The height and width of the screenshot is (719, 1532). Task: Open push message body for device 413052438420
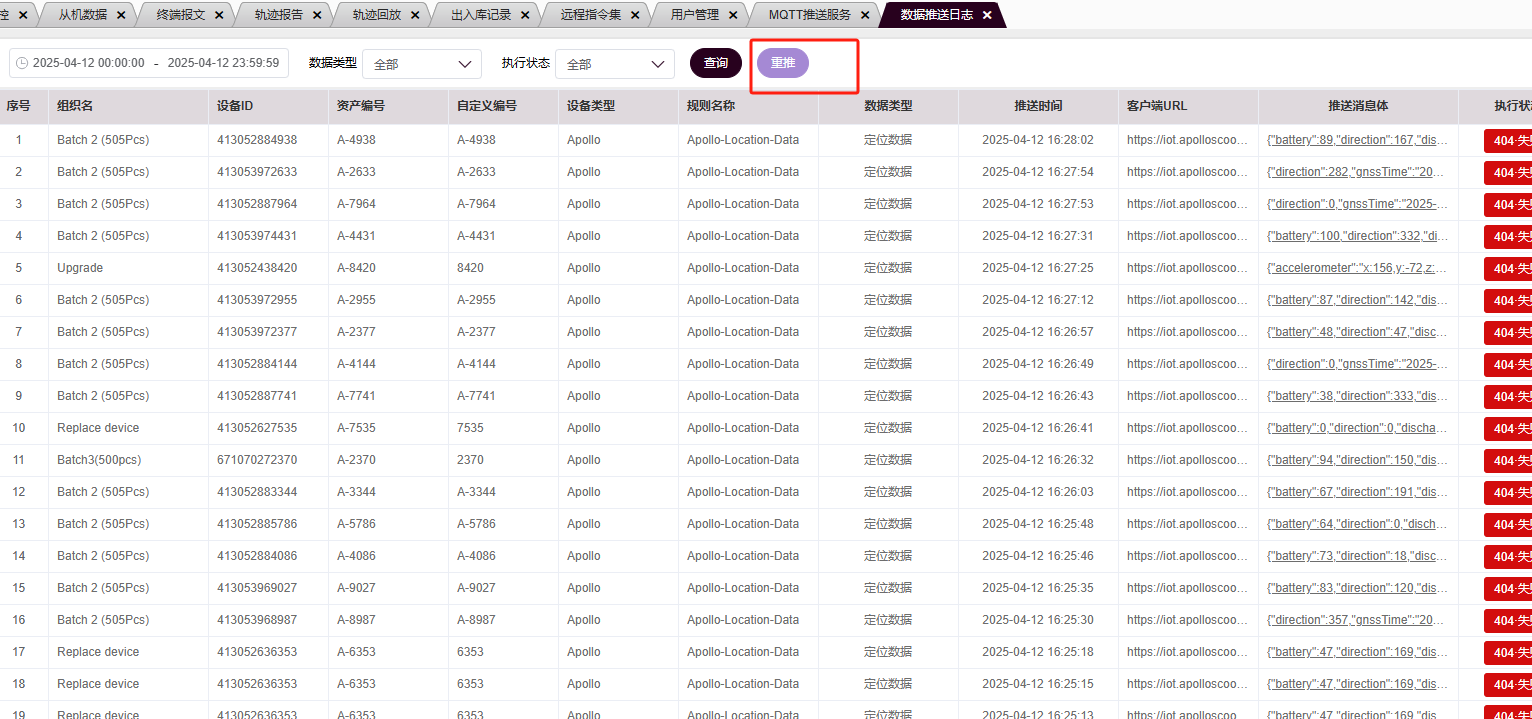click(1357, 268)
